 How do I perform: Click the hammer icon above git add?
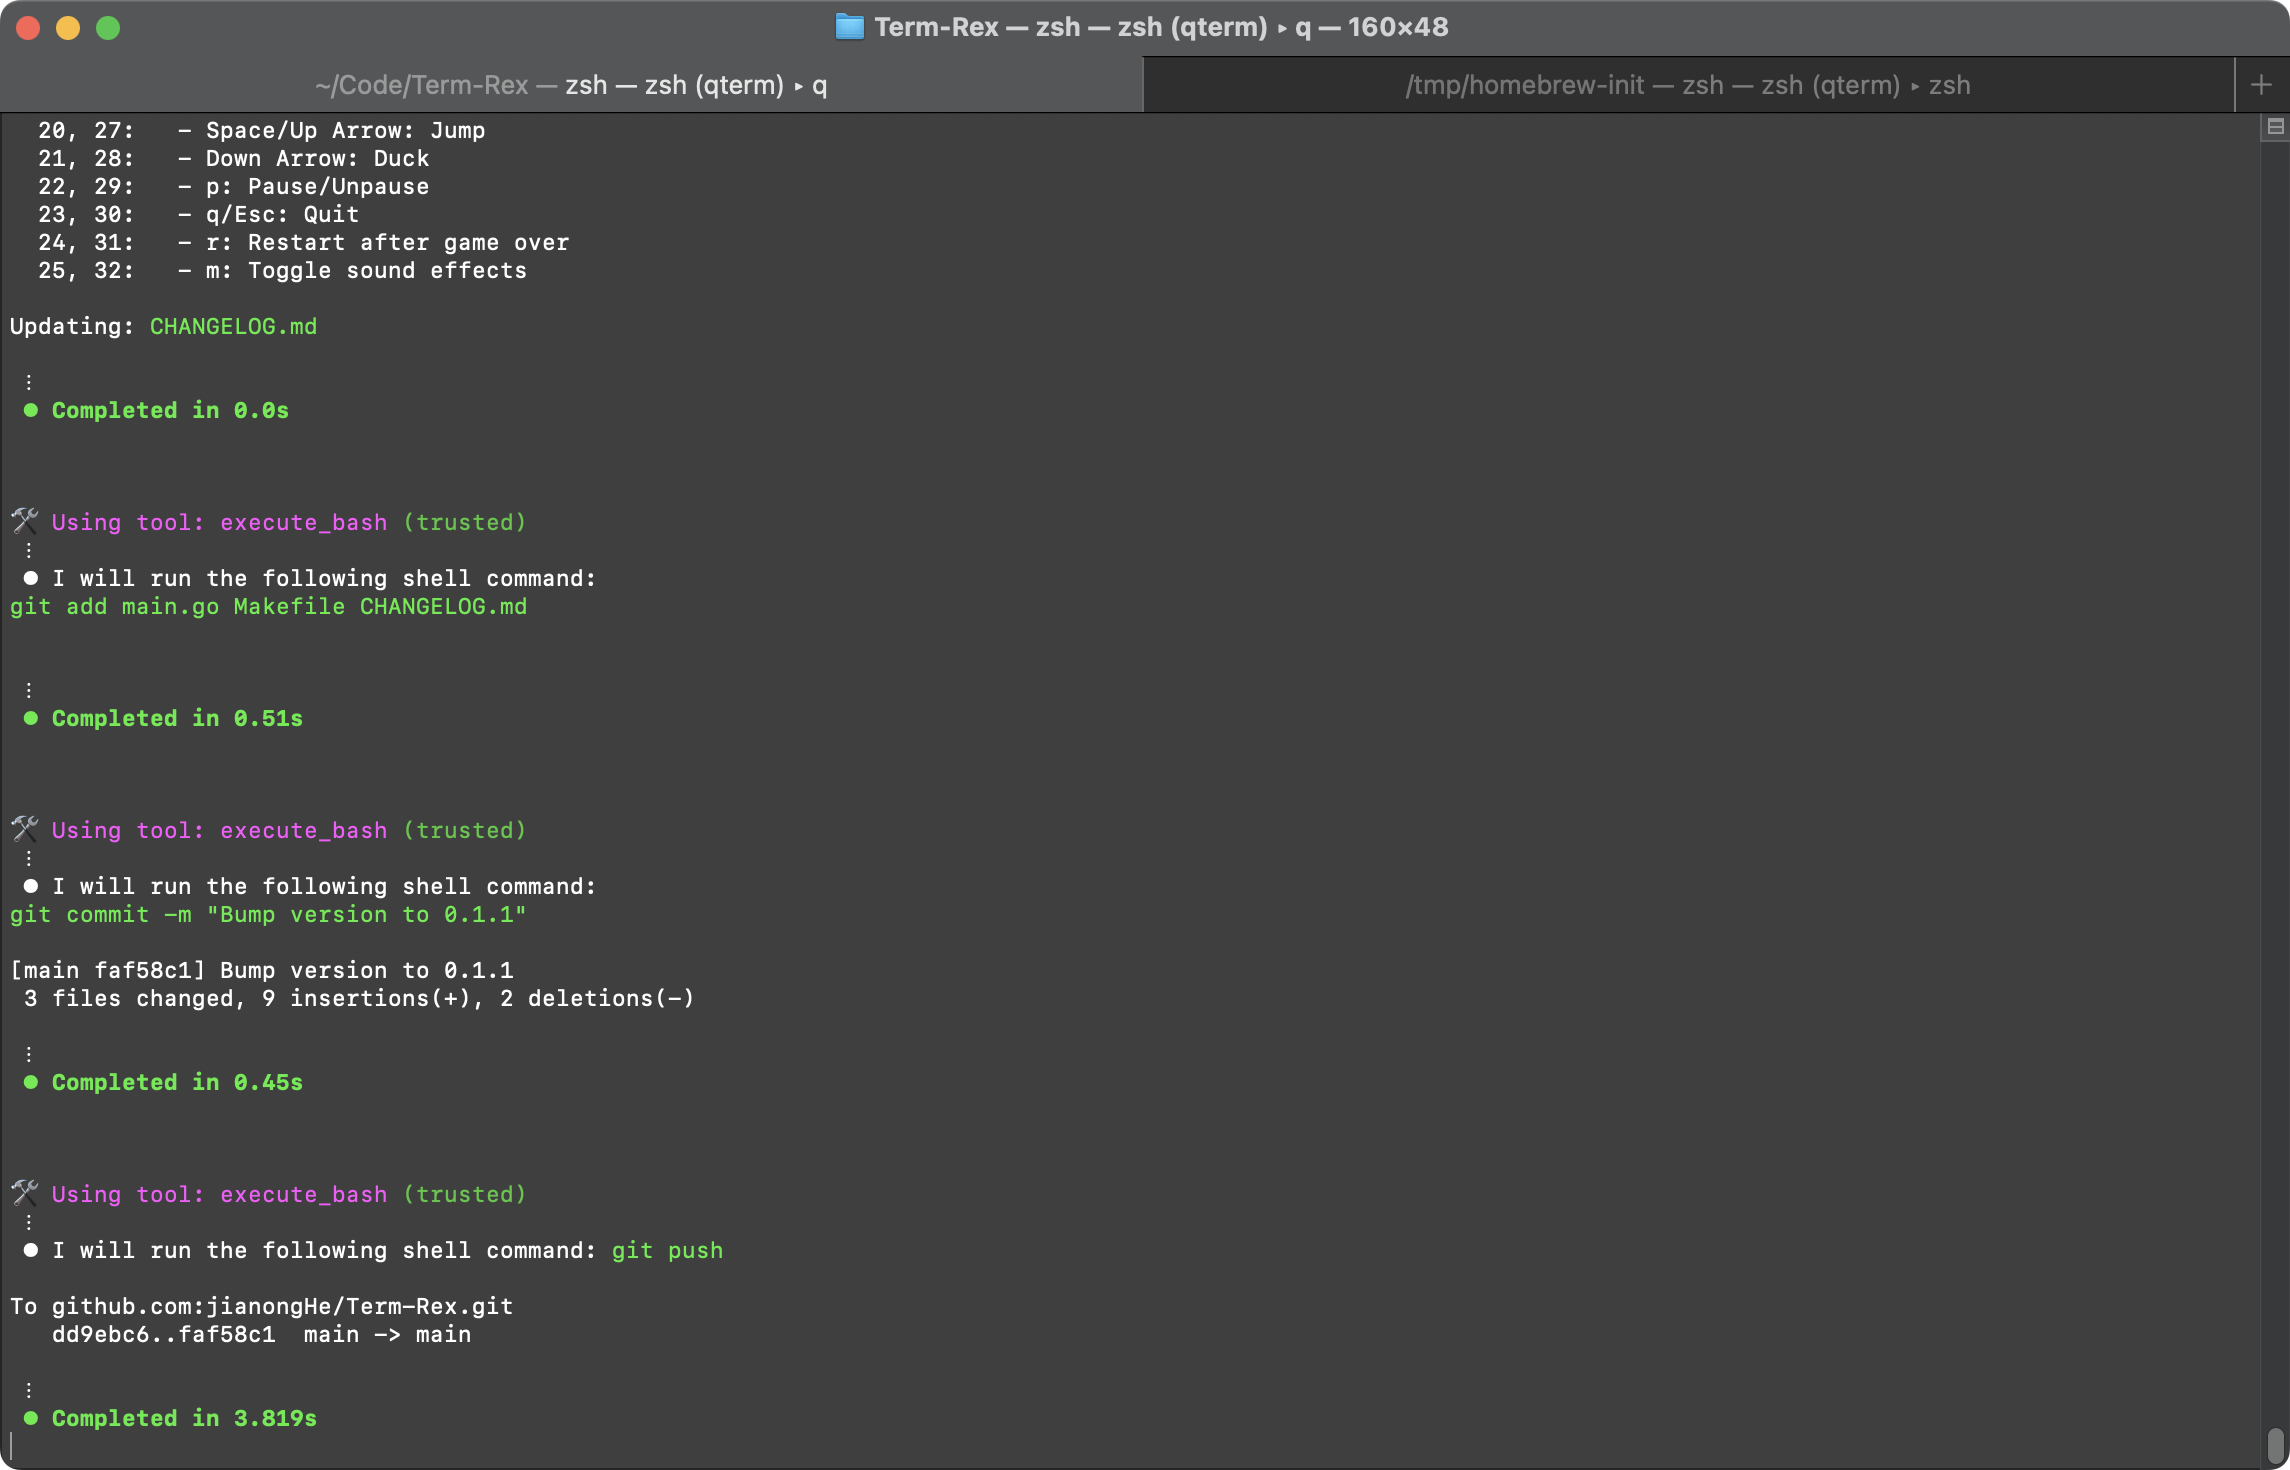(25, 521)
